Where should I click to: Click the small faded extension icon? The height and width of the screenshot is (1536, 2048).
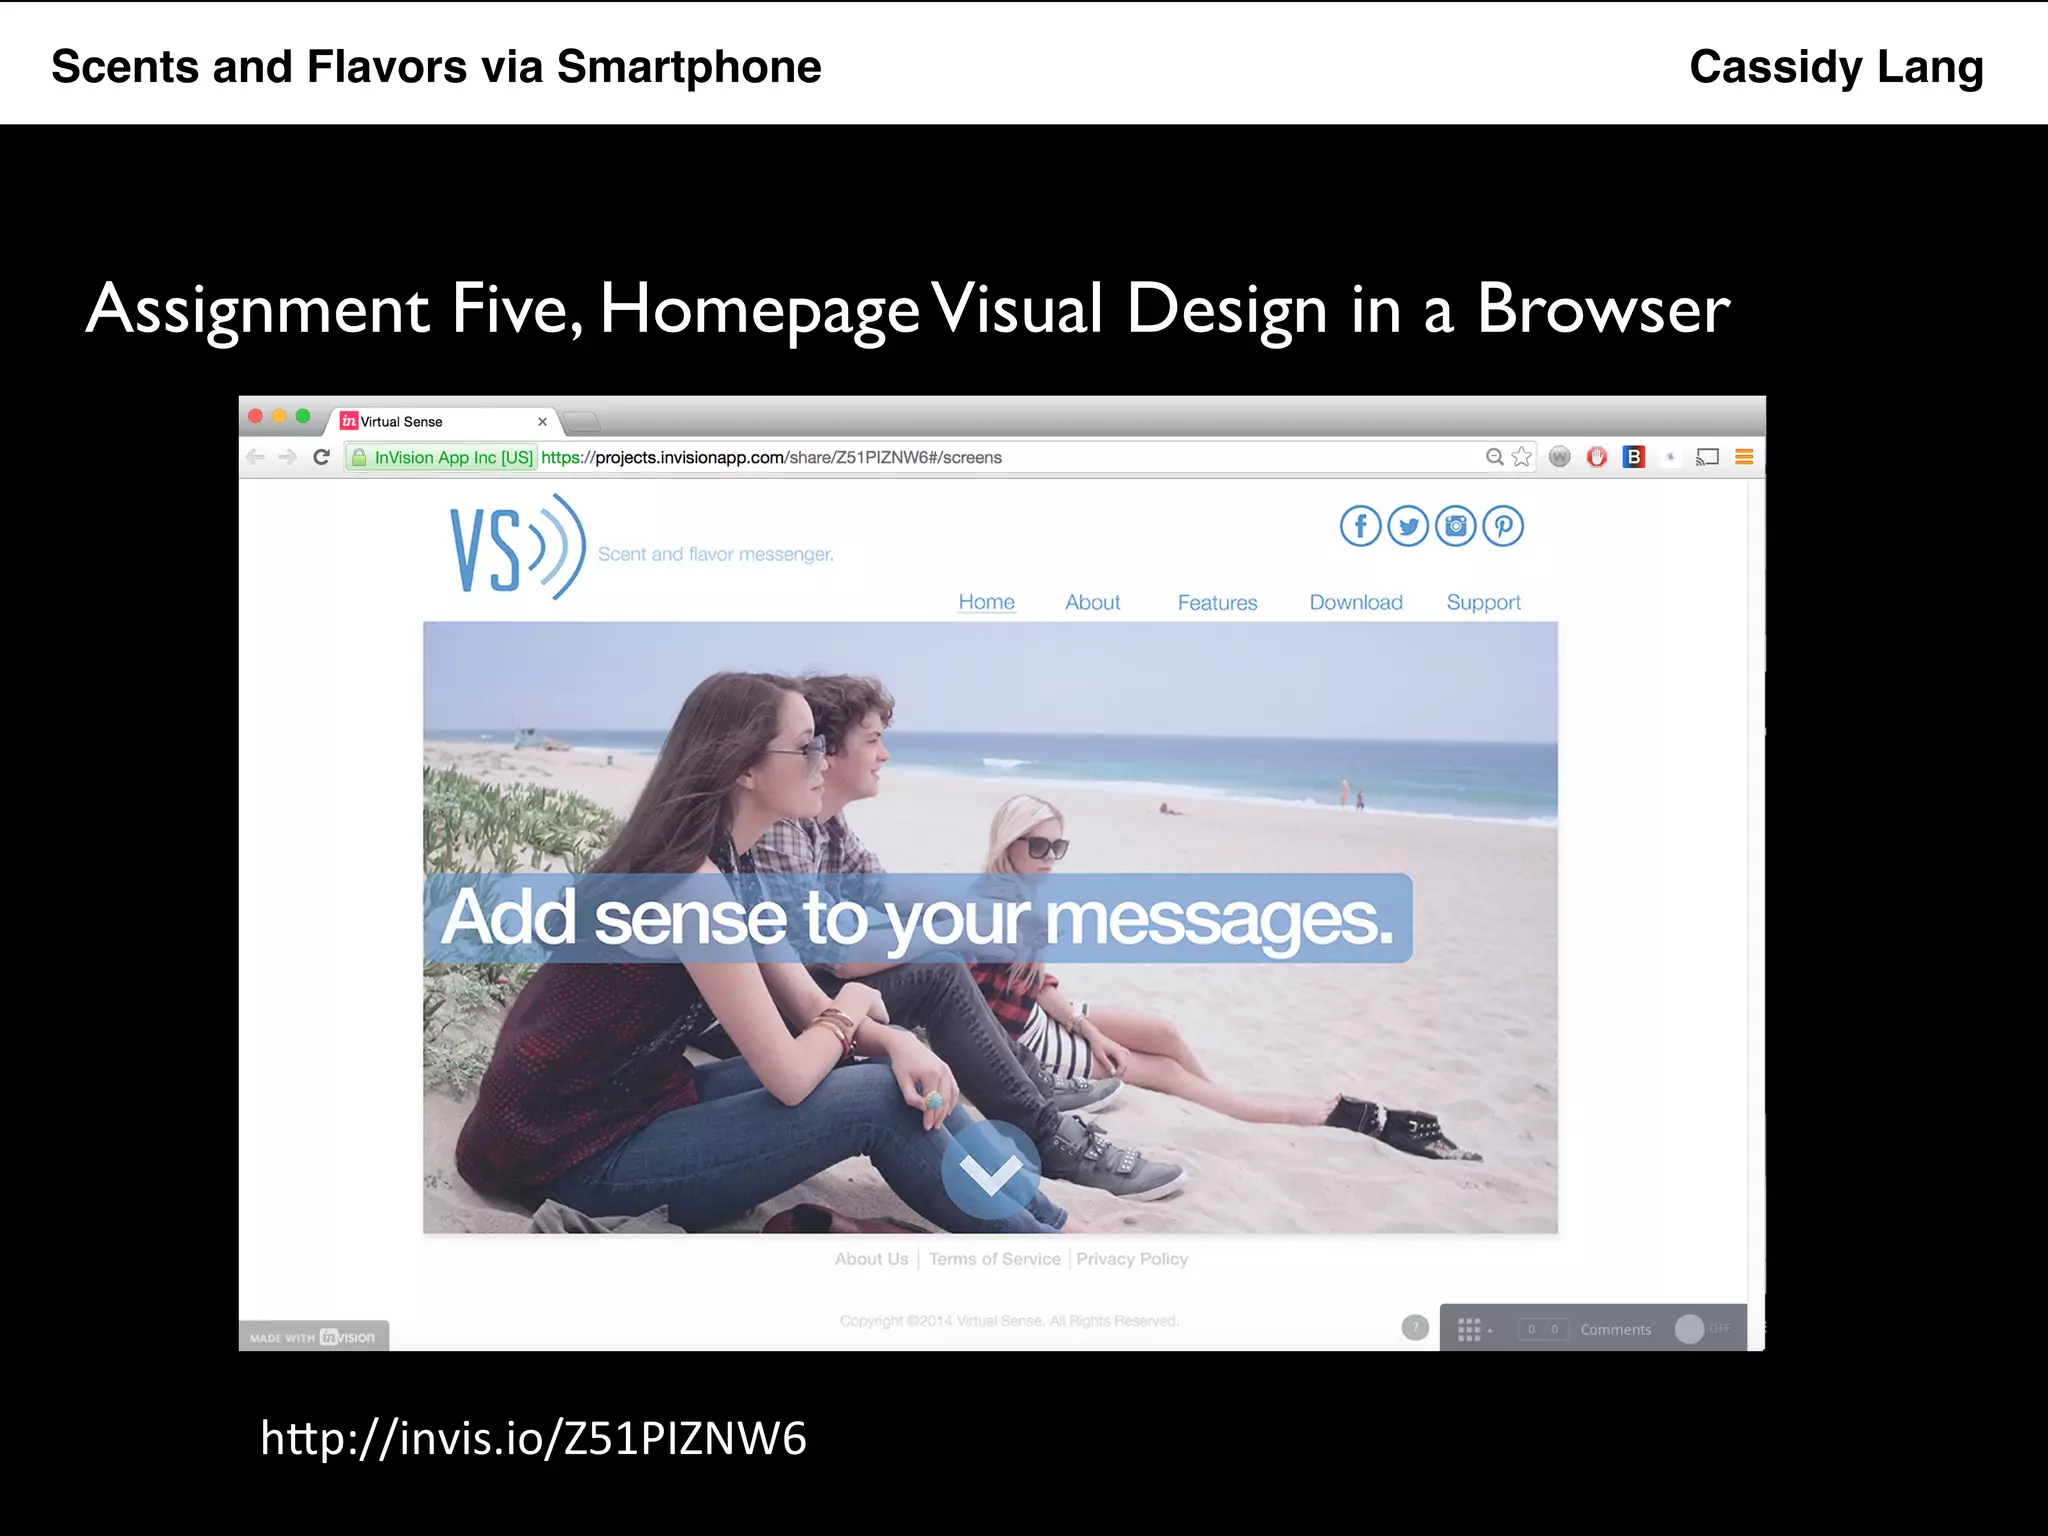click(x=1671, y=457)
